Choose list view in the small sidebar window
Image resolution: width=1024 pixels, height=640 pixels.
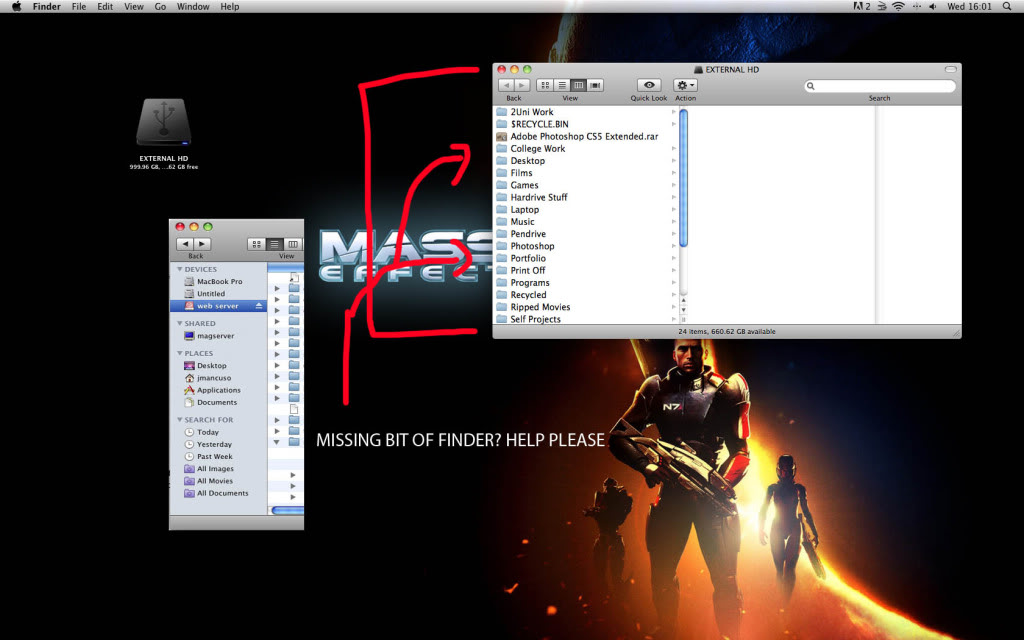tap(274, 244)
